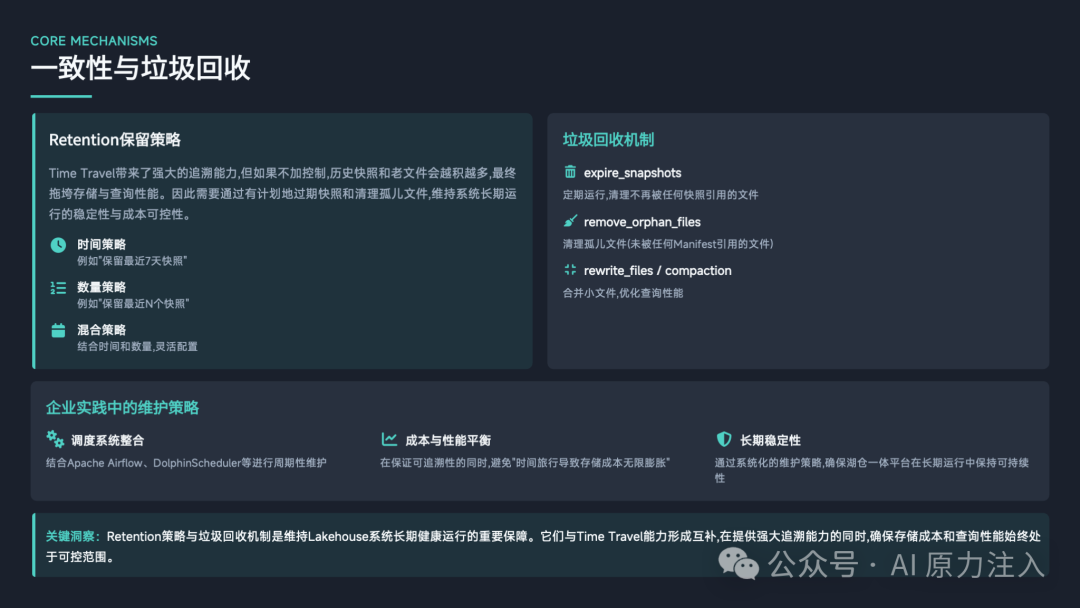Click the description mentioning Apache Airflow
Image resolution: width=1080 pixels, height=608 pixels.
(186, 463)
